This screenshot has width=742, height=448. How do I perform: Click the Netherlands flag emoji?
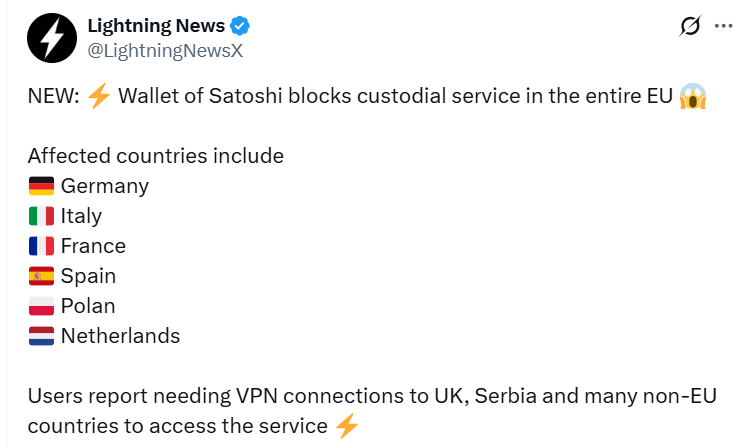pyautogui.click(x=41, y=336)
